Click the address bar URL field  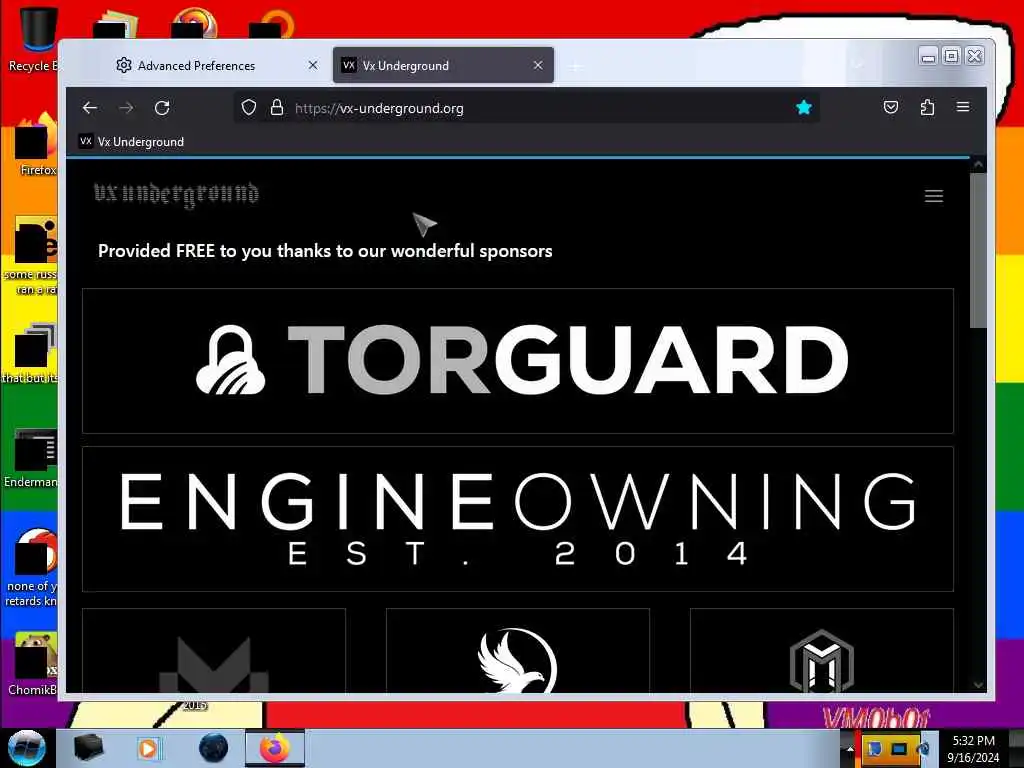pos(526,108)
